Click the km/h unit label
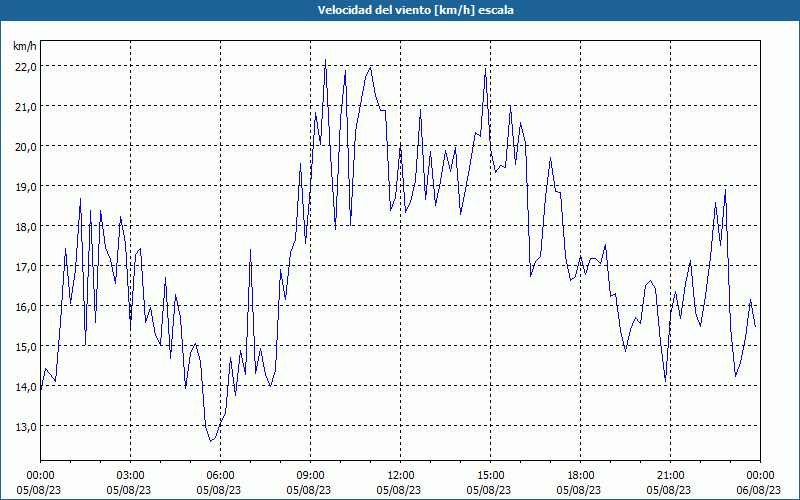Screen dimensions: 800x500 point(25,46)
